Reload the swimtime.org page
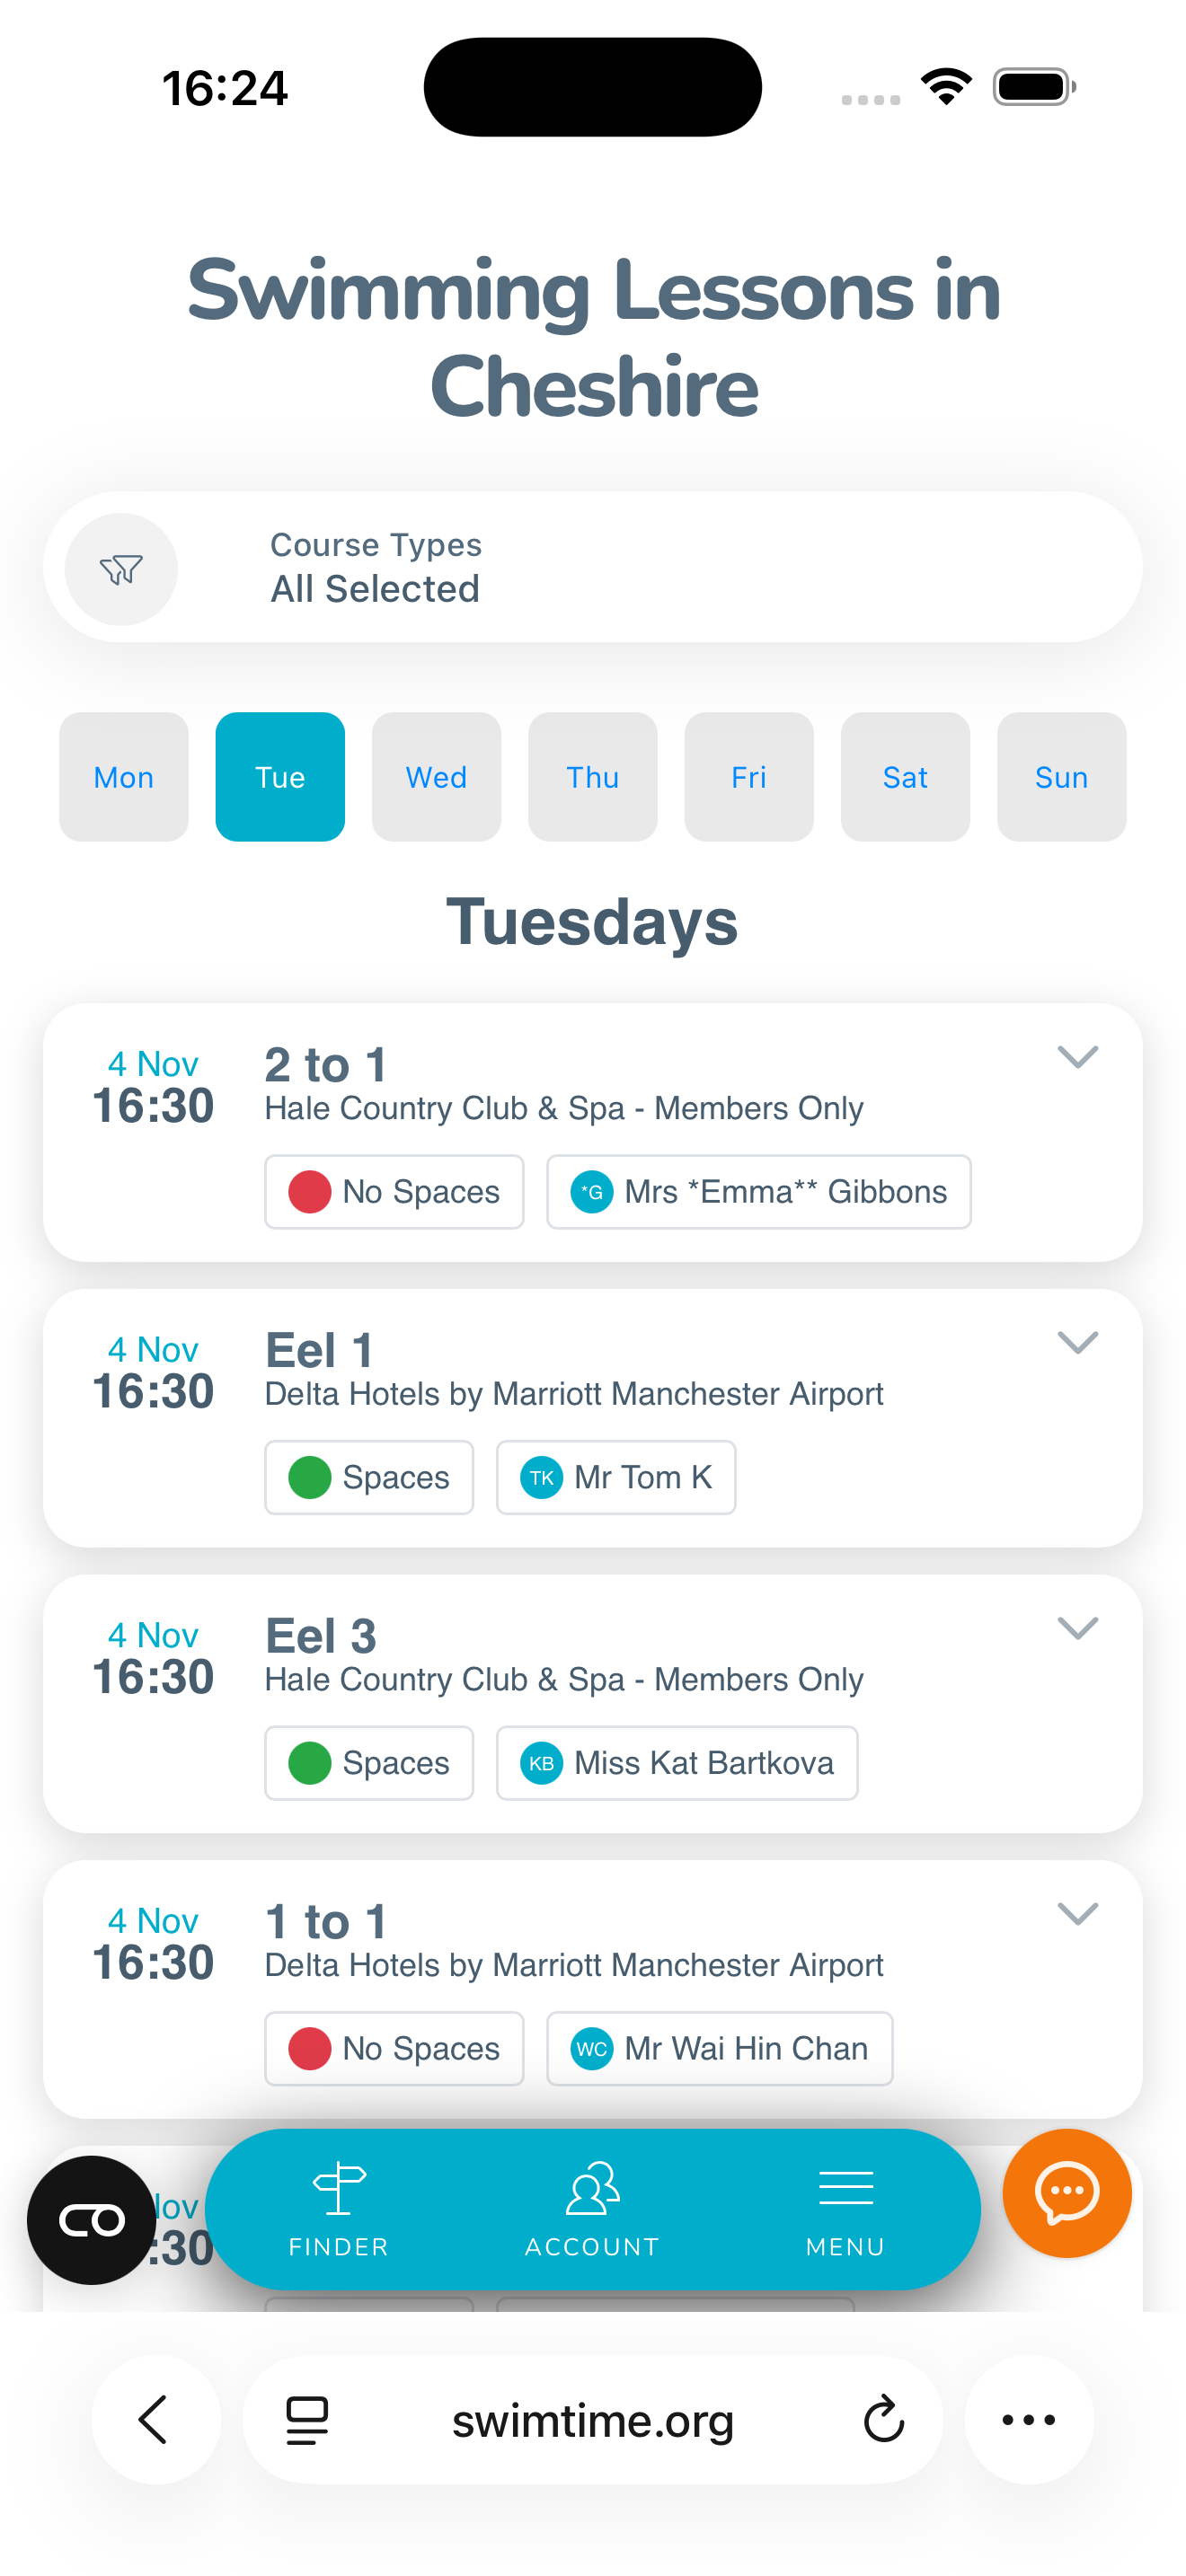 coord(883,2420)
